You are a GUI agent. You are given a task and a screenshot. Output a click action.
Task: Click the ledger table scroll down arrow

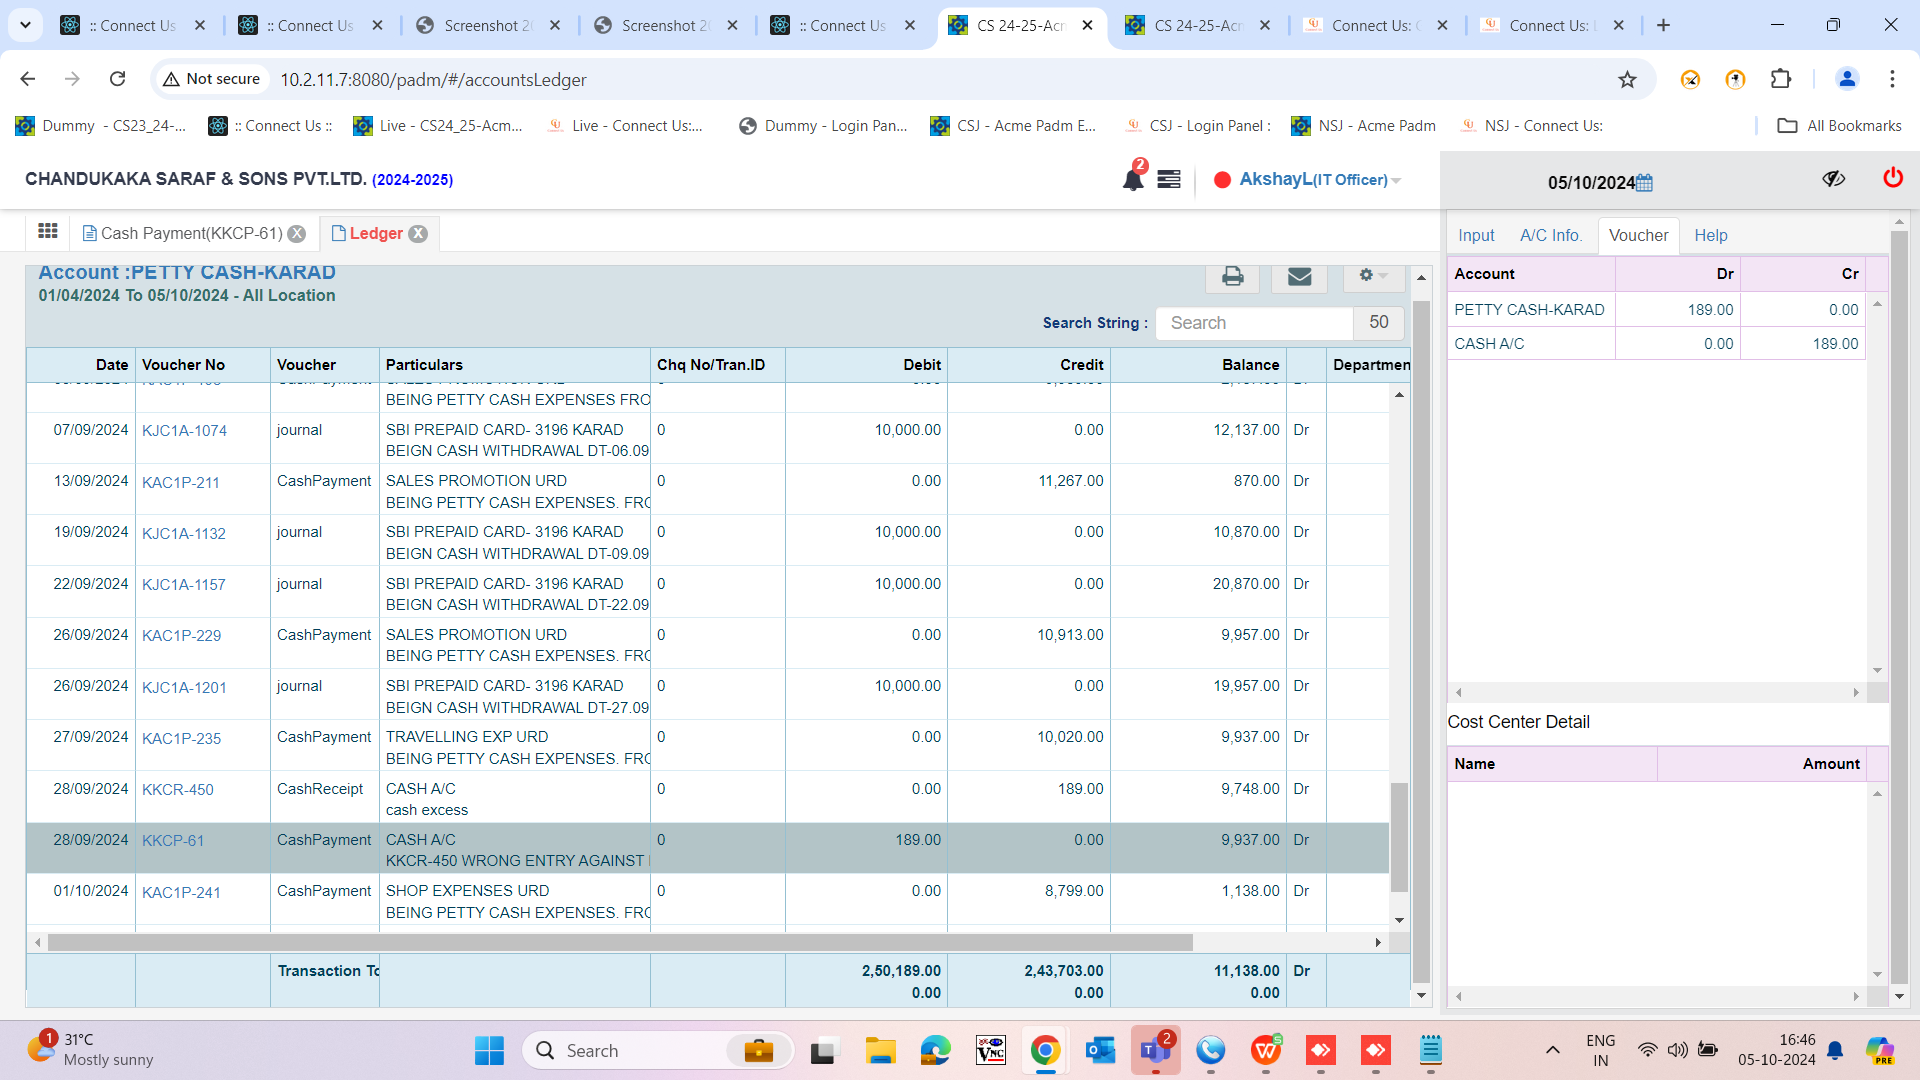point(1399,920)
